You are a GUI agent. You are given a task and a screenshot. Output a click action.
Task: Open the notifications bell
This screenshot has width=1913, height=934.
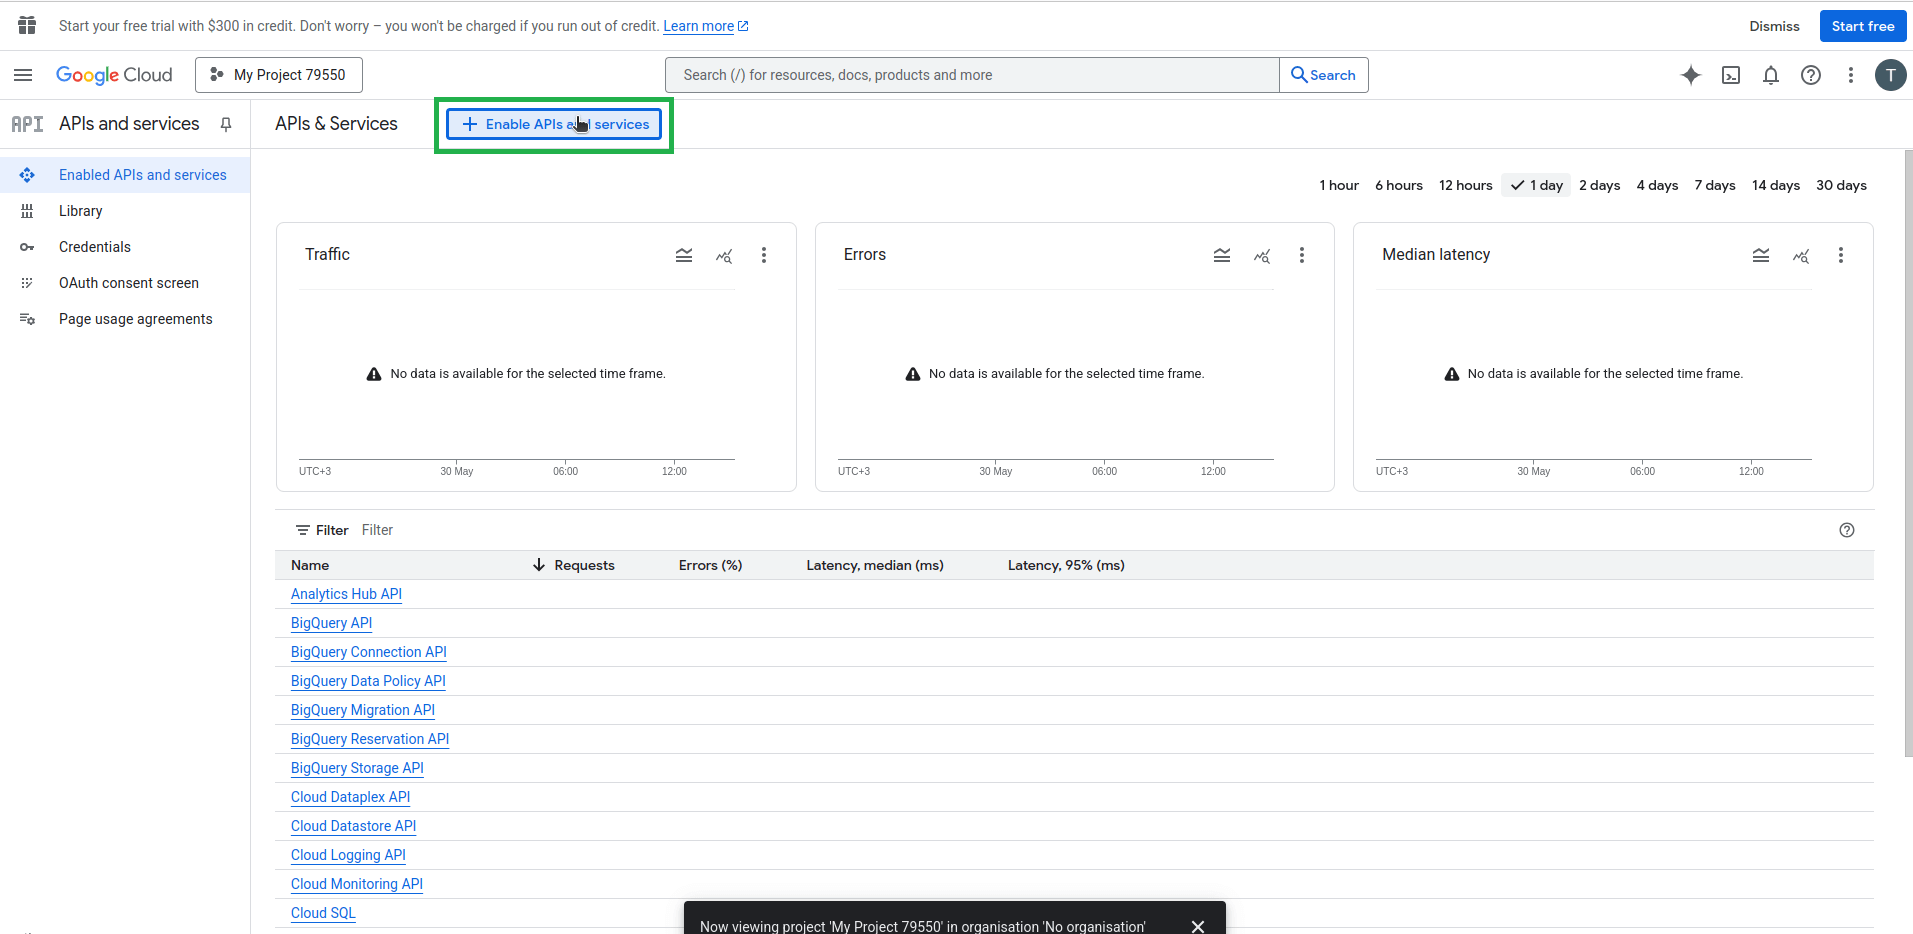point(1770,75)
